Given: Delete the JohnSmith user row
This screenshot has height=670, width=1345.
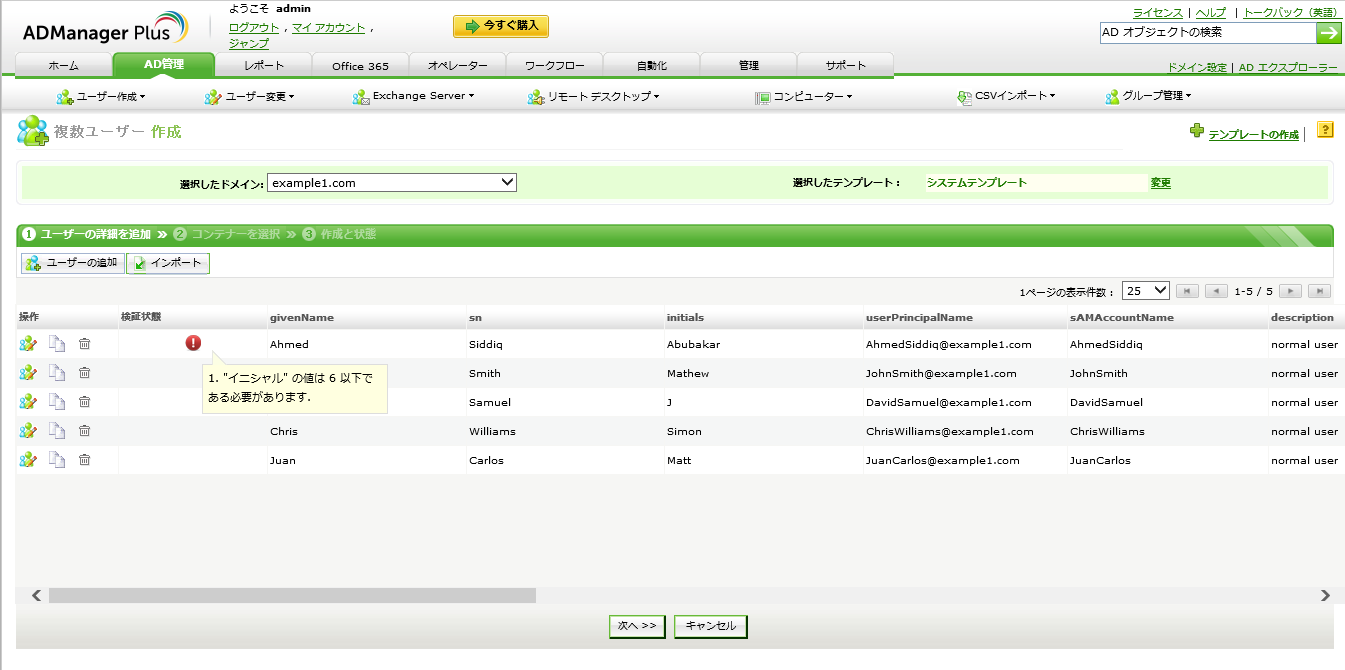Looking at the screenshot, I should pos(85,373).
